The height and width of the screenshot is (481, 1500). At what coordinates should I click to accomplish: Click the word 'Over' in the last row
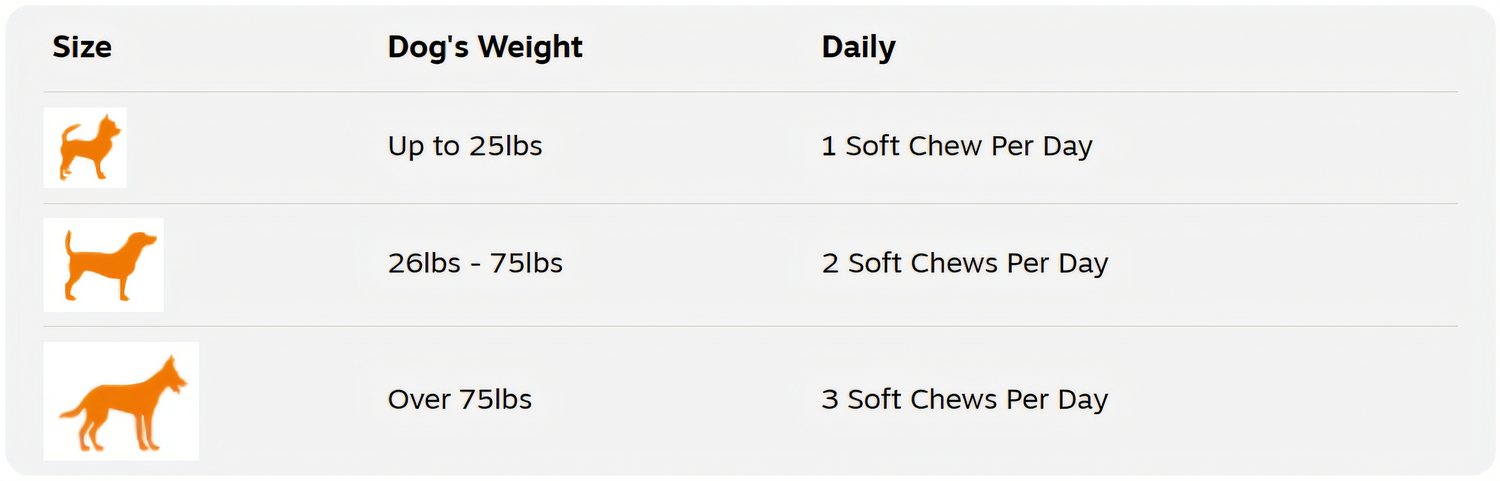419,400
